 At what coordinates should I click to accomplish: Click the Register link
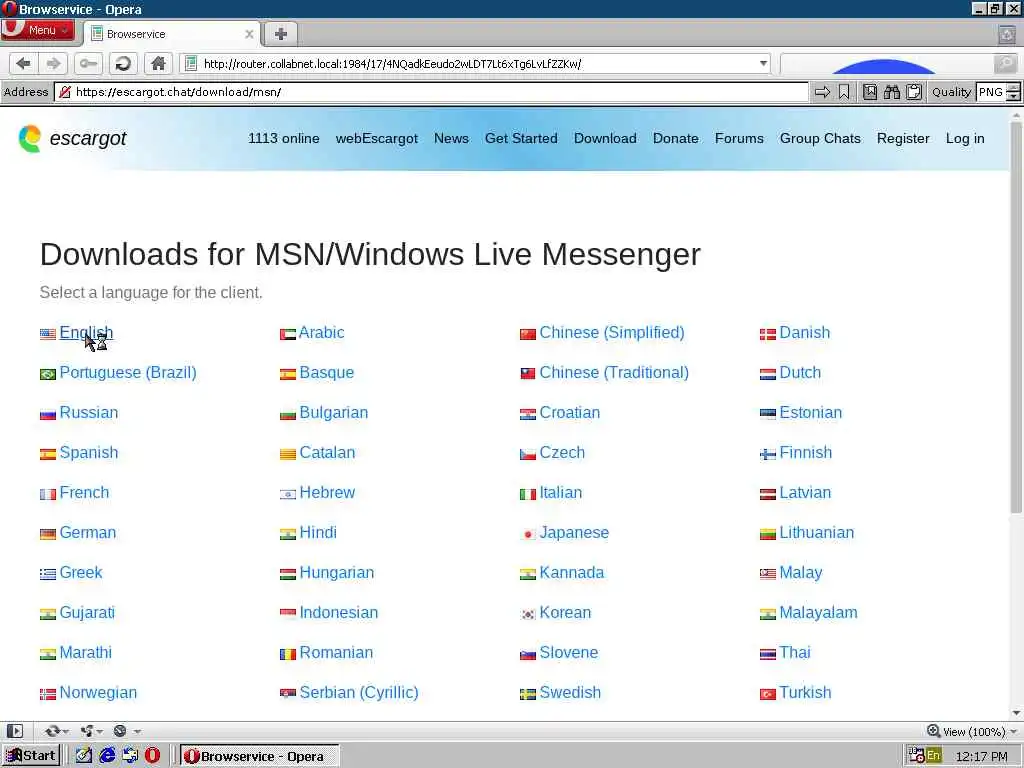pos(903,138)
